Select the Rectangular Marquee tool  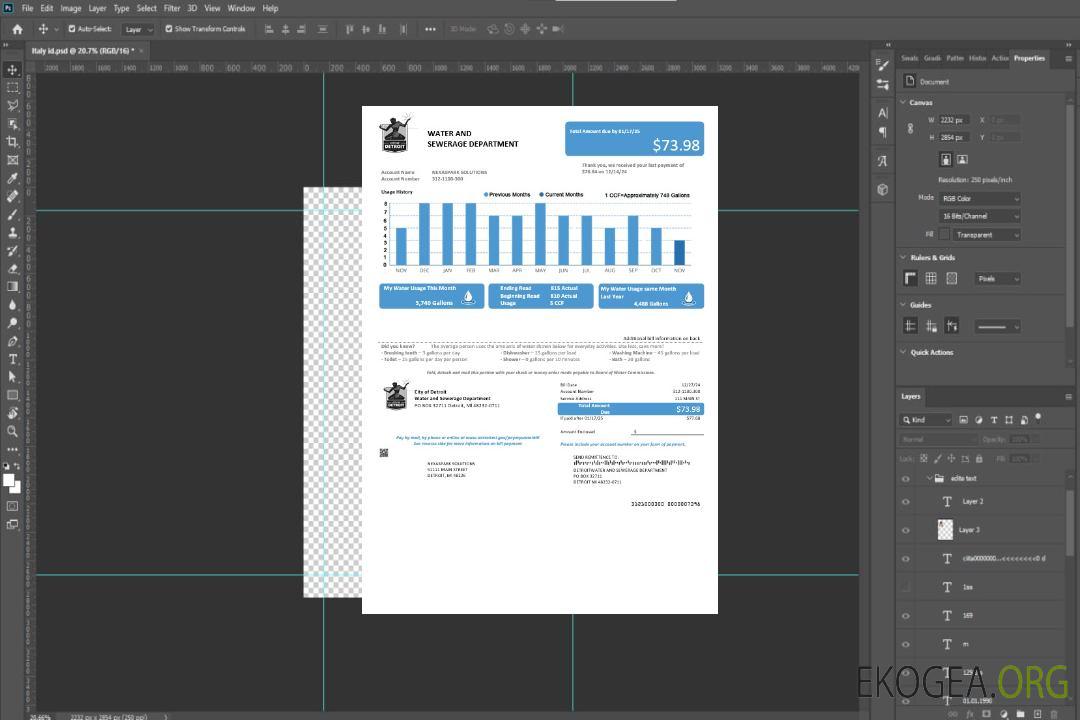click(13, 87)
